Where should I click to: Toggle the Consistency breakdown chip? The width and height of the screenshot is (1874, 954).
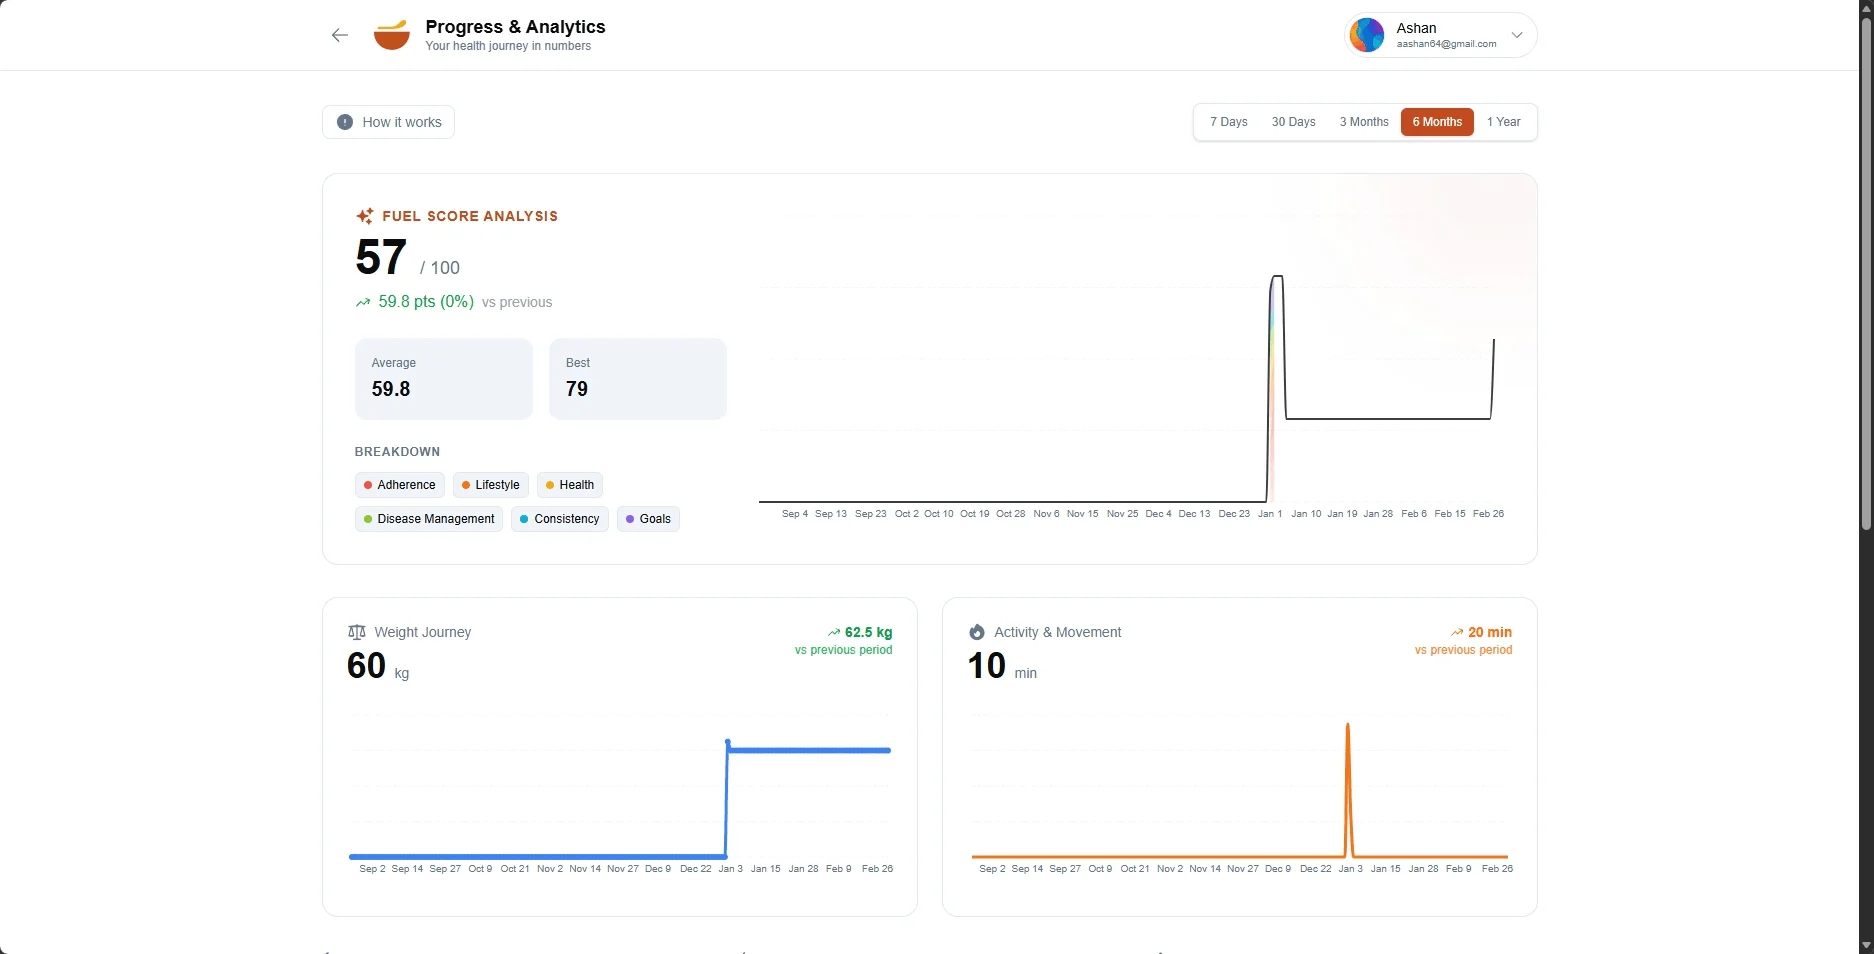pos(559,519)
